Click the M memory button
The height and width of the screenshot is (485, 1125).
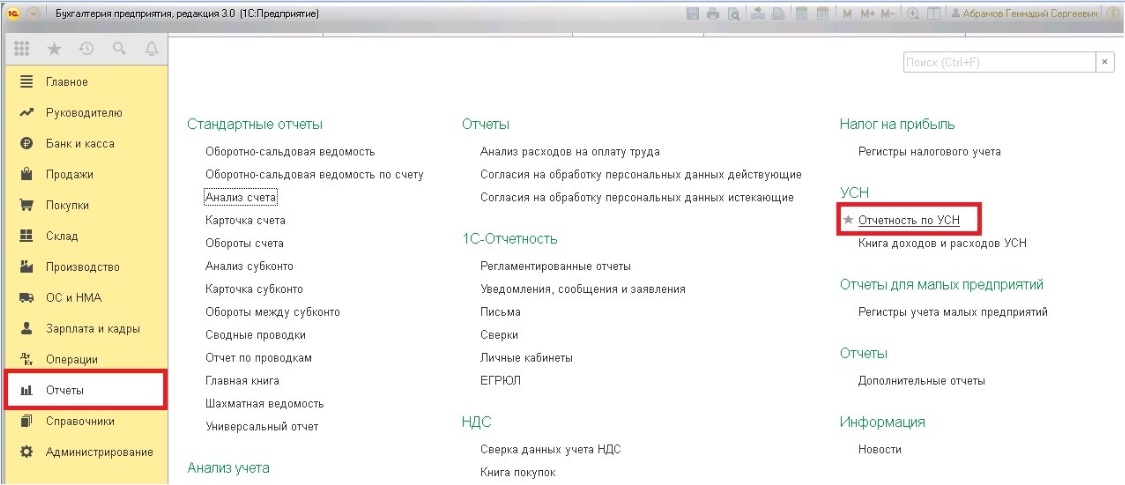pos(847,14)
